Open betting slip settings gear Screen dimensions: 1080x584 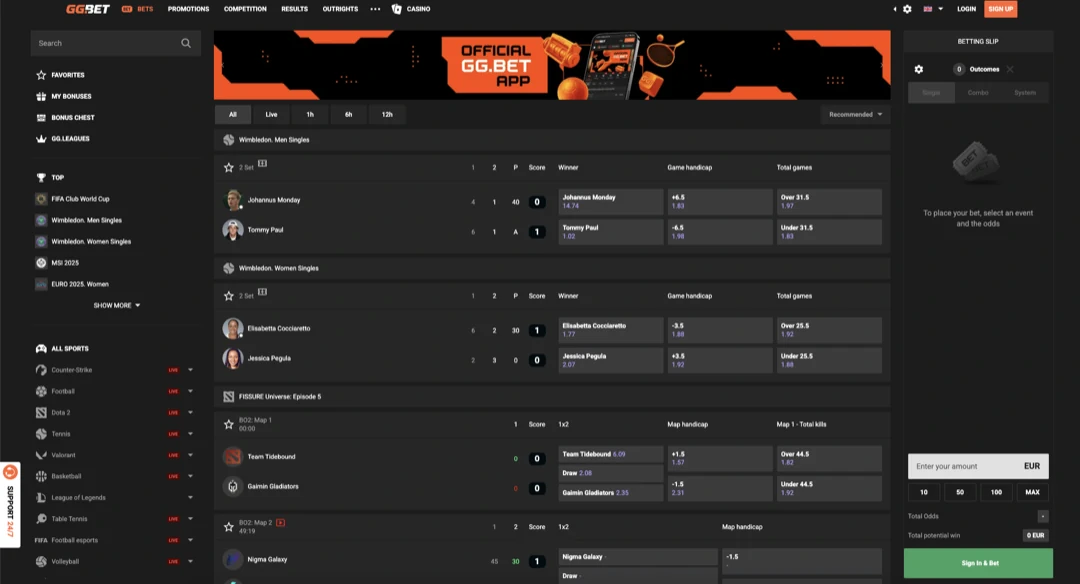coord(919,69)
